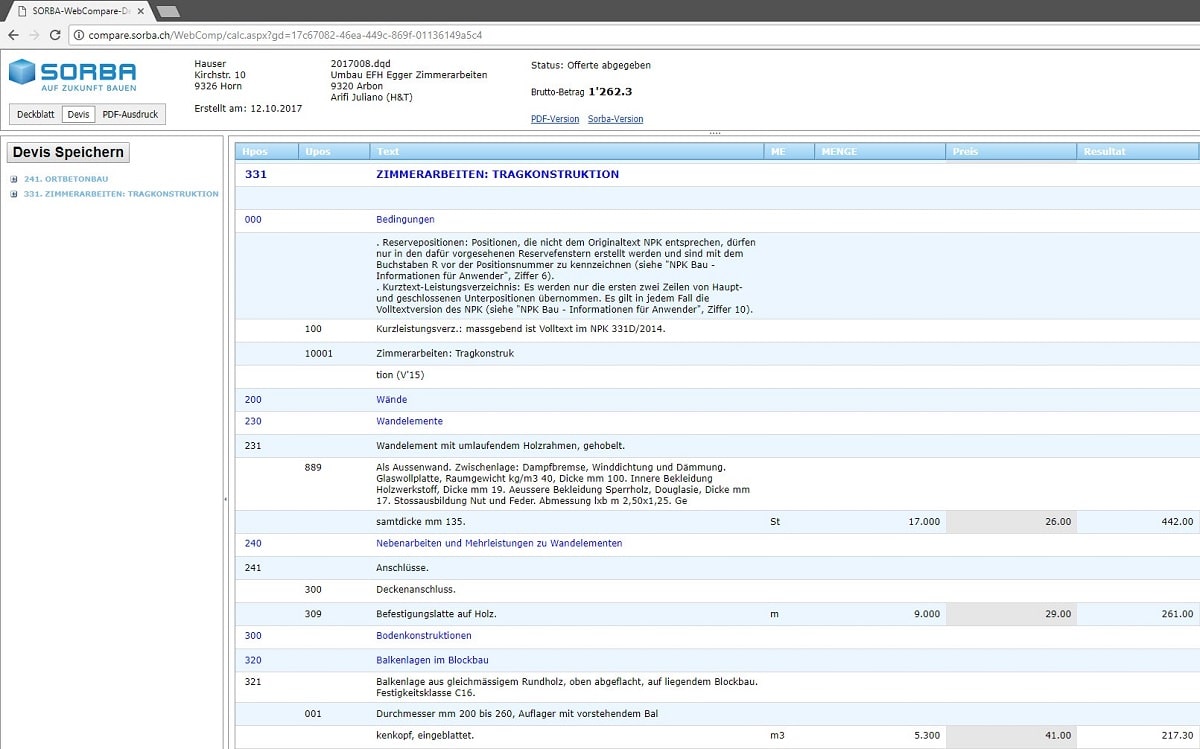1200x749 pixels.
Task: Reload the page with the refresh icon
Action: [54, 35]
